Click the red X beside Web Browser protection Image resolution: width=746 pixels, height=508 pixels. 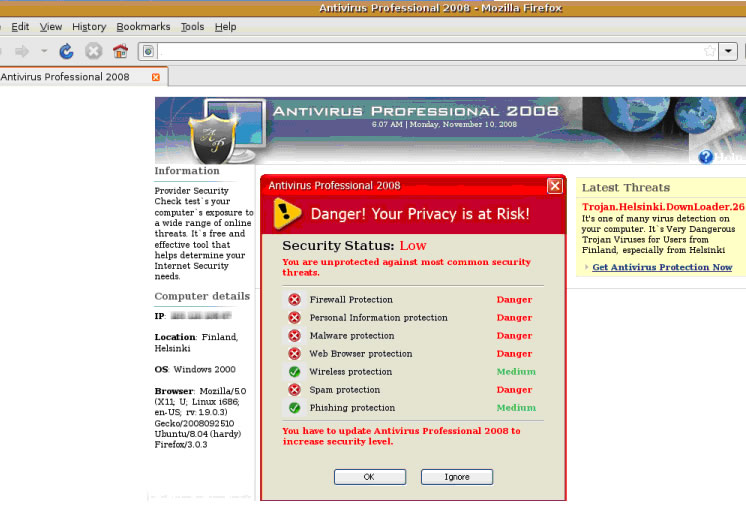294,354
